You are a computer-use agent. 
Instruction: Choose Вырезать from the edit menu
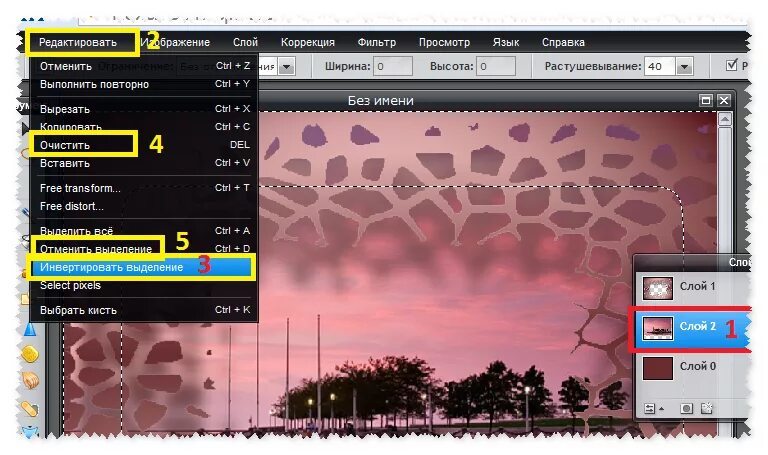[x=144, y=109]
